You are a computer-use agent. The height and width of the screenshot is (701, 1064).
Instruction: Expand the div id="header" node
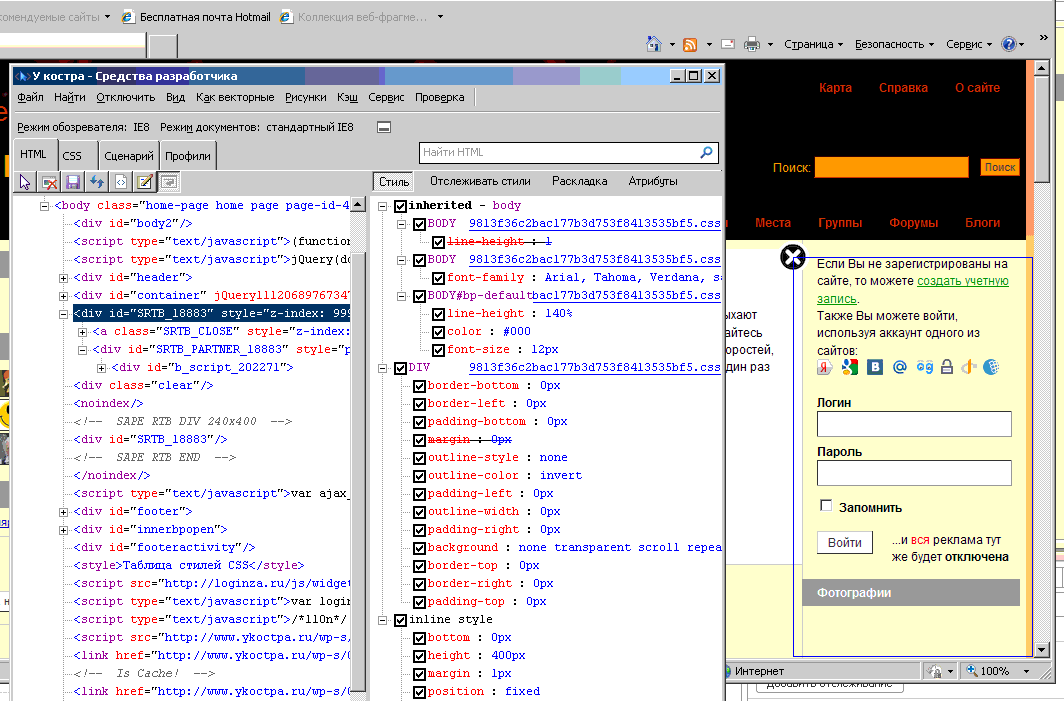click(64, 277)
